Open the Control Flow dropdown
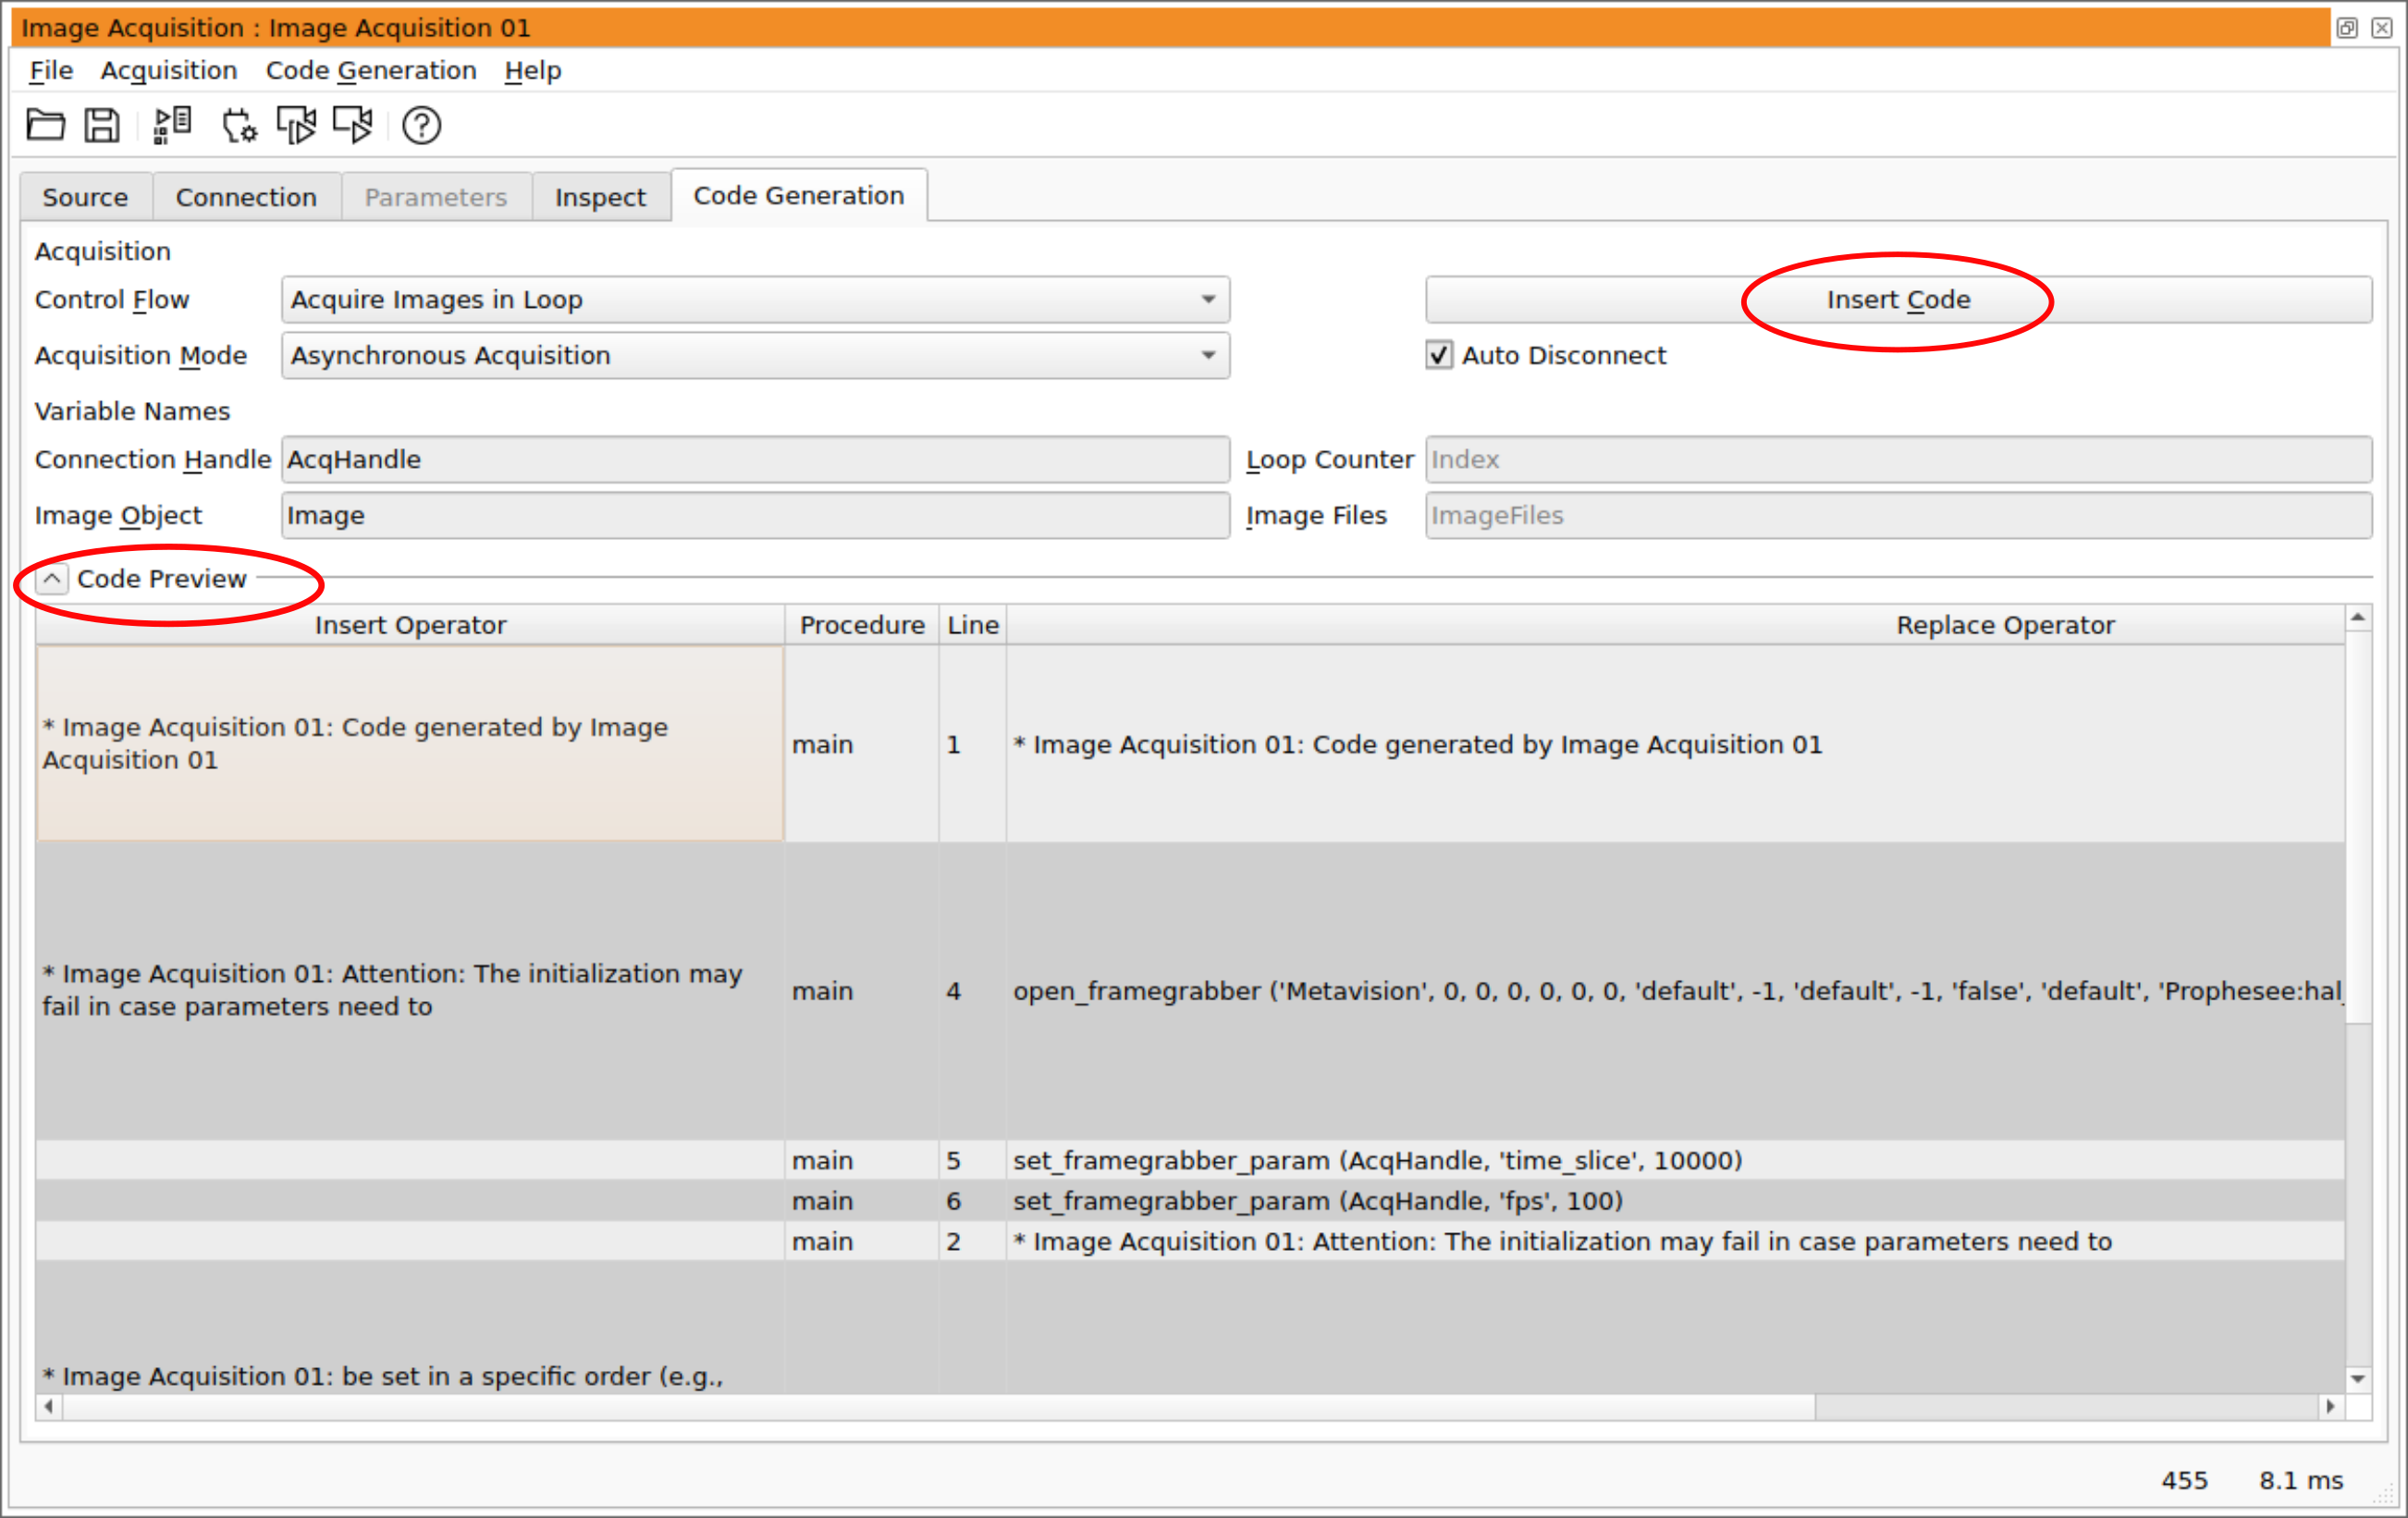The image size is (2408, 1518). tap(755, 299)
